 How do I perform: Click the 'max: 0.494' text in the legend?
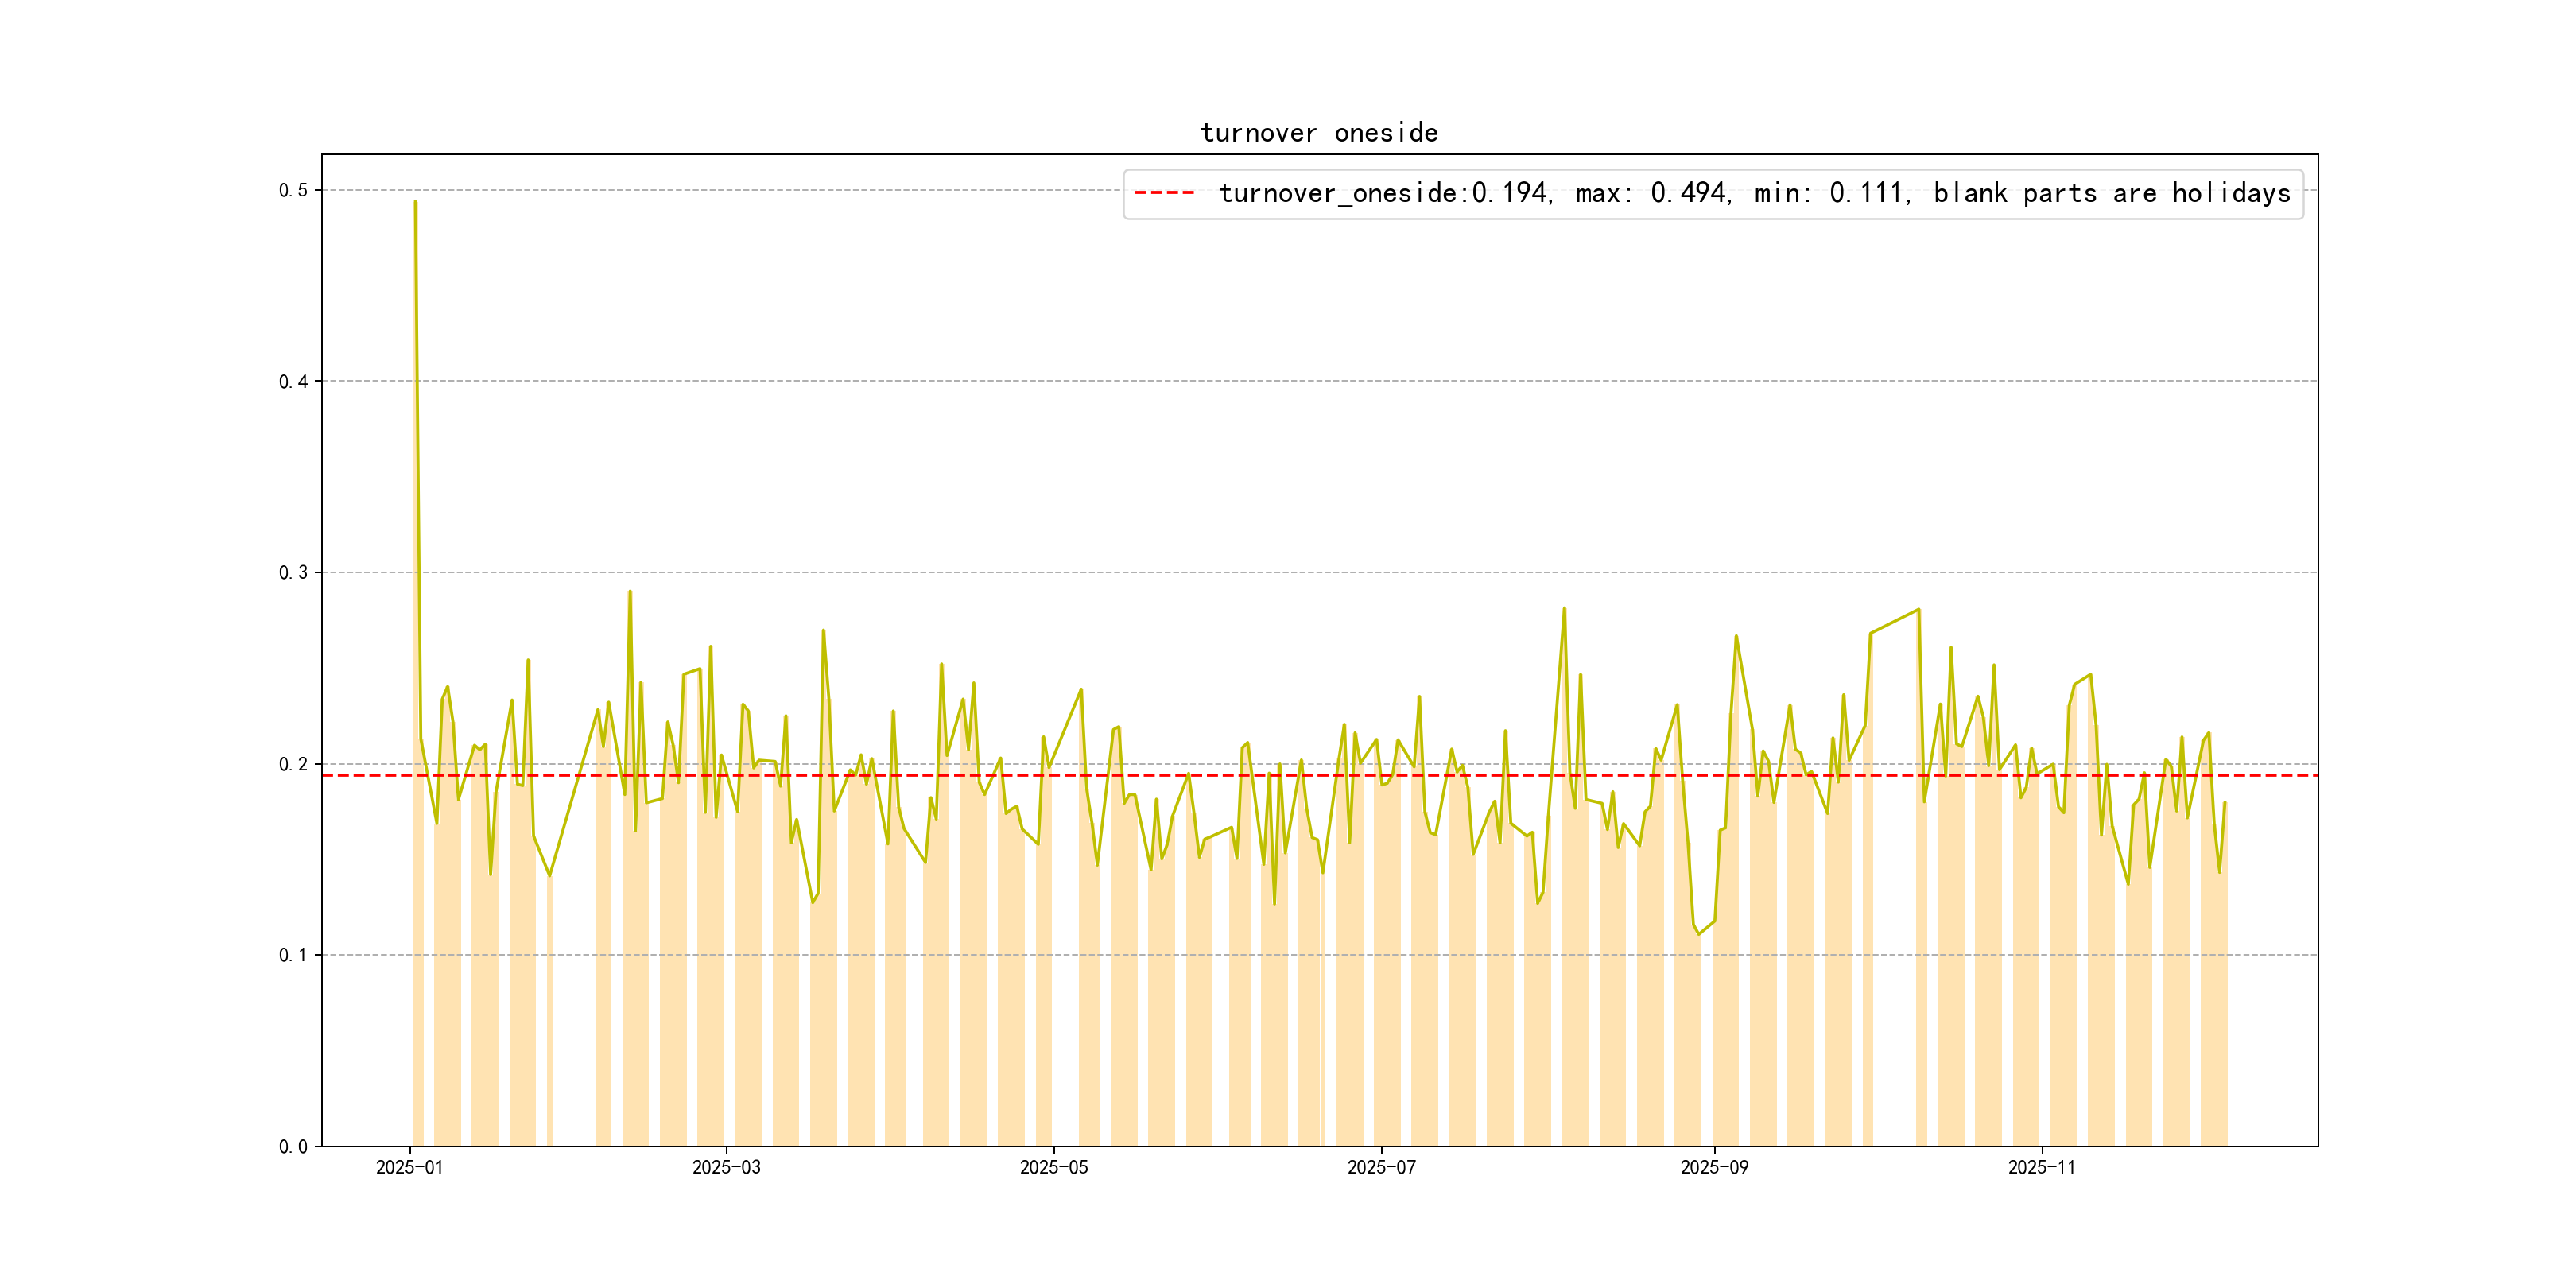(x=1651, y=193)
